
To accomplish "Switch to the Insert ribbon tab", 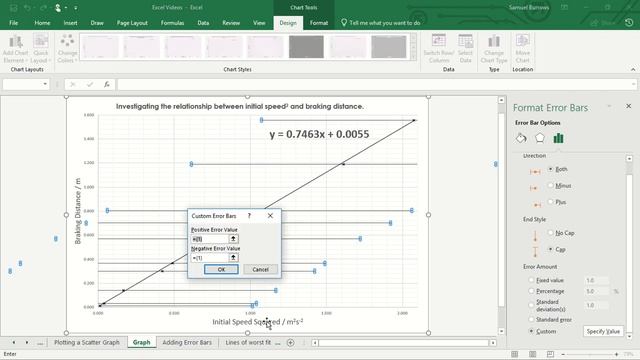I will pyautogui.click(x=70, y=23).
